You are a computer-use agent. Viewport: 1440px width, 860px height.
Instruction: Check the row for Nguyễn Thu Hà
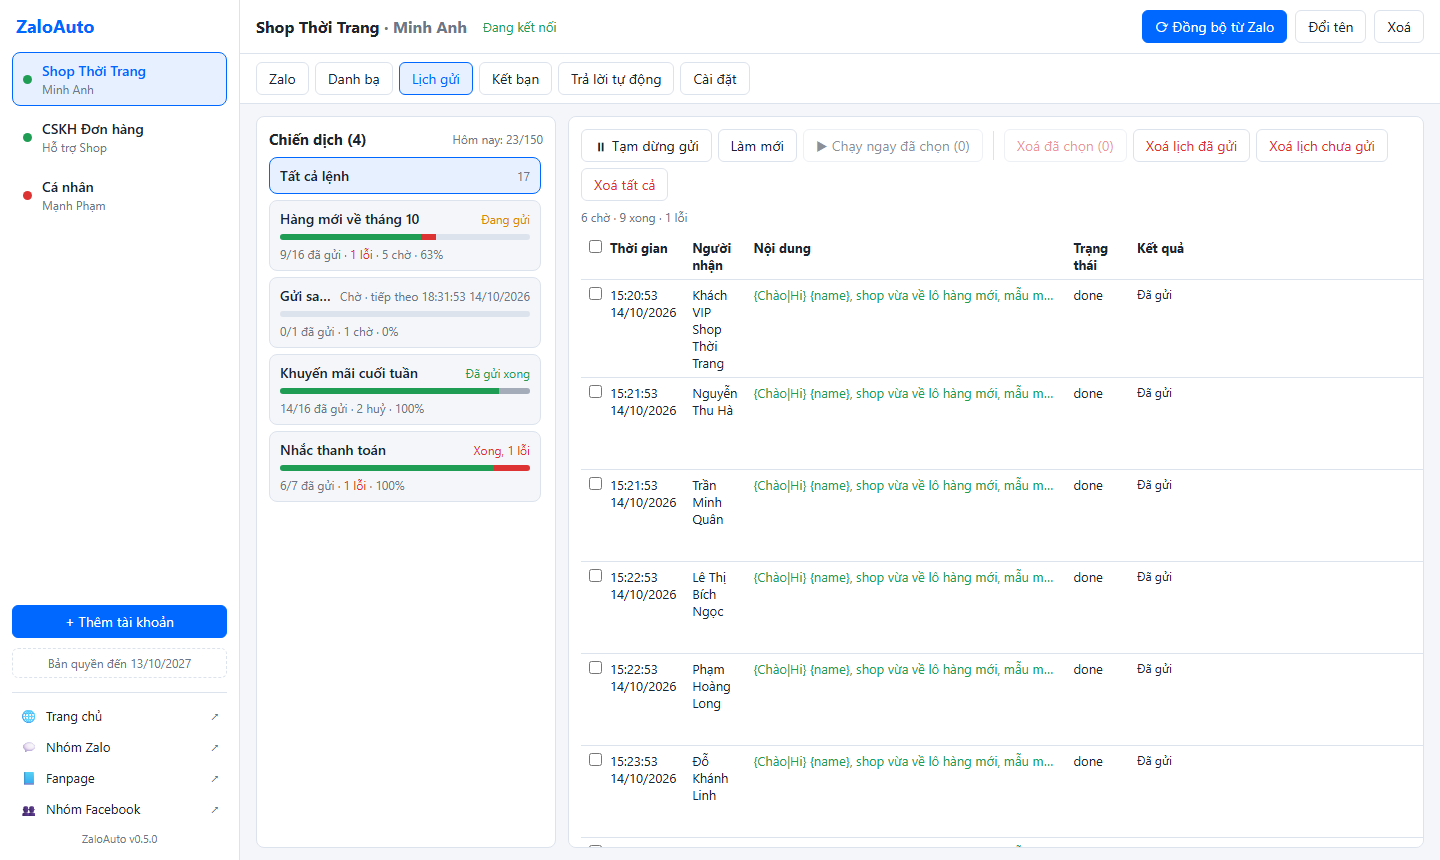coord(596,392)
